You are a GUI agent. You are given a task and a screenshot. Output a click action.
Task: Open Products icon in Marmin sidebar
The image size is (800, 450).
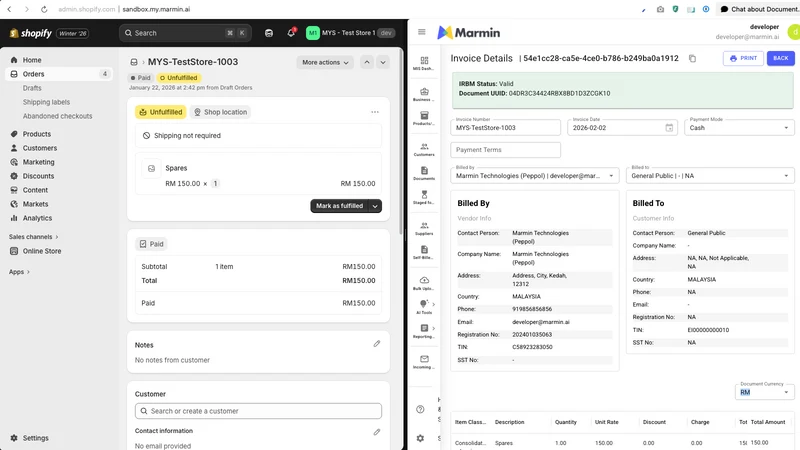tap(424, 118)
